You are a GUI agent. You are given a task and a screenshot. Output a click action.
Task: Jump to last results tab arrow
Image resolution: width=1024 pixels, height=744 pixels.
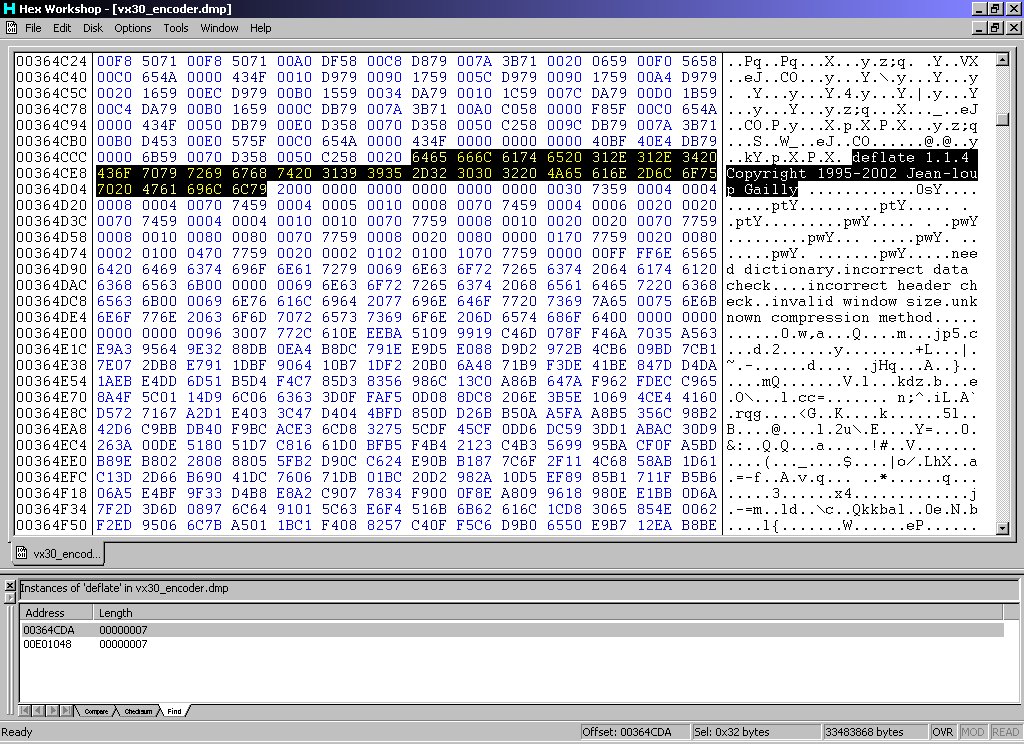(67, 711)
